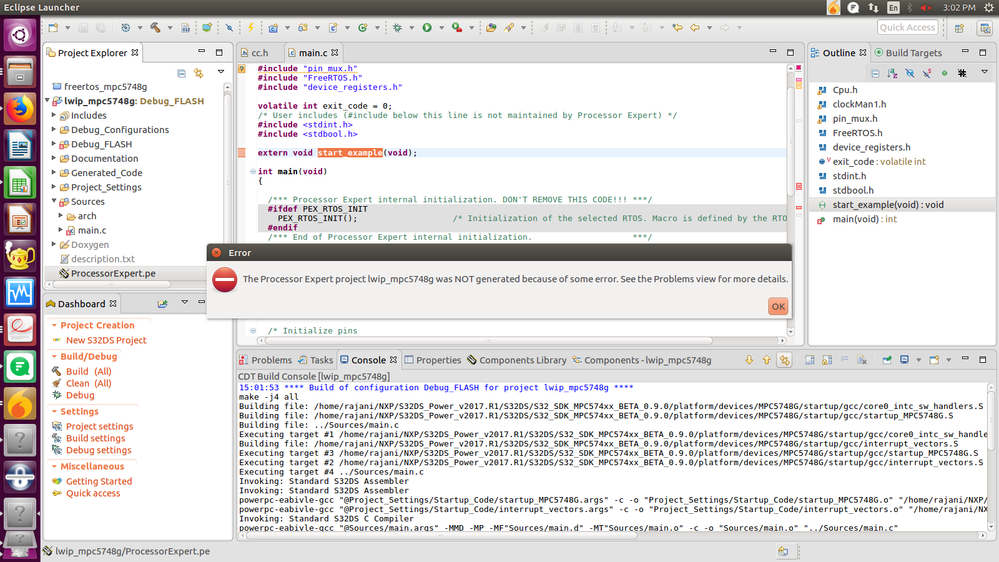Click the Open Perspective icon beside Quick Access
The width and height of the screenshot is (999, 562).
tap(959, 27)
